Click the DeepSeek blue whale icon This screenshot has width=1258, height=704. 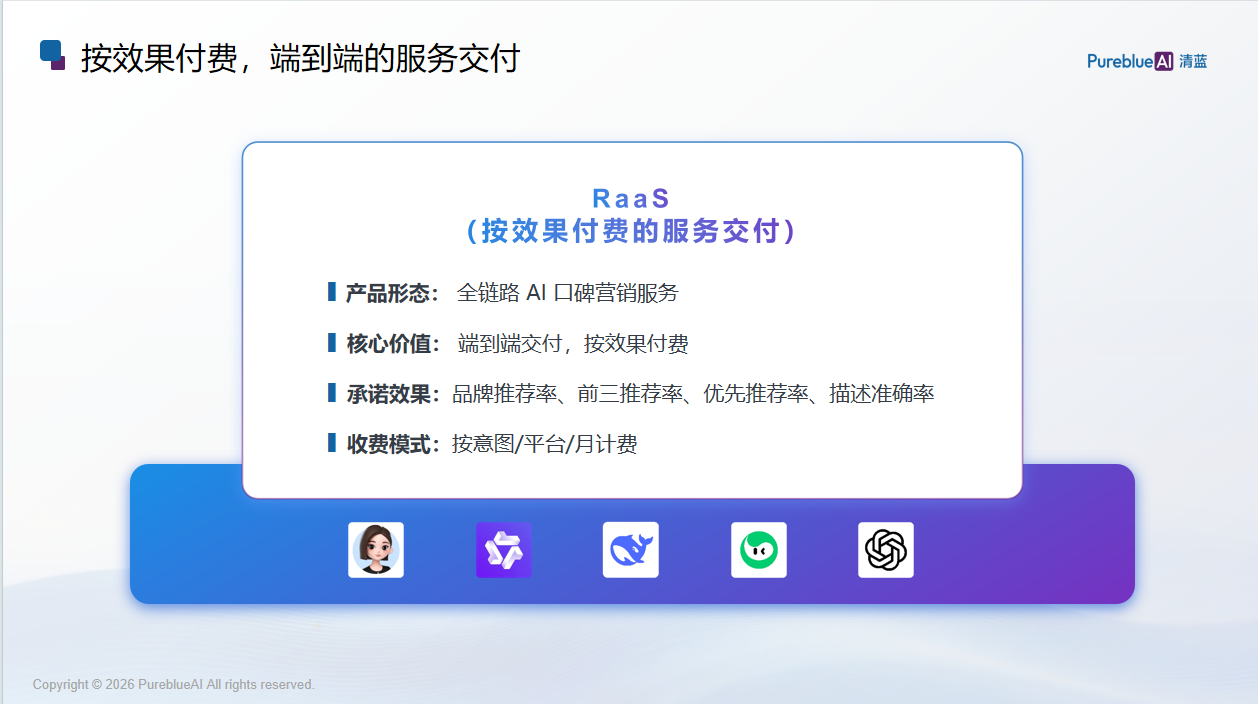(x=631, y=550)
